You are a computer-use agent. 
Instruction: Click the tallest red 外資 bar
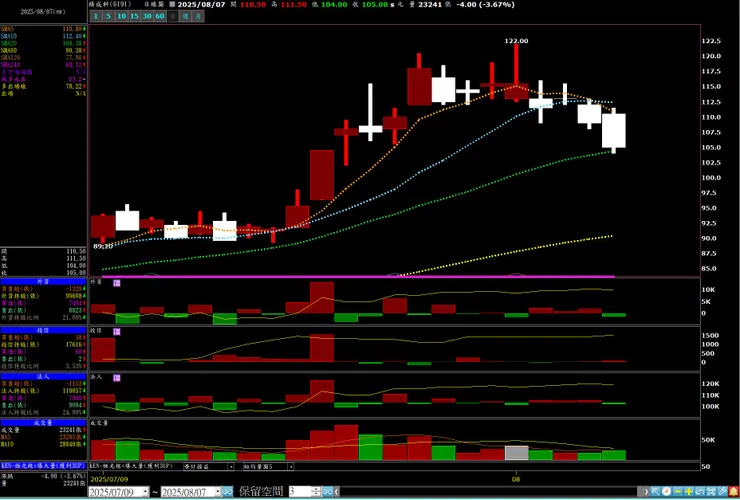click(322, 297)
